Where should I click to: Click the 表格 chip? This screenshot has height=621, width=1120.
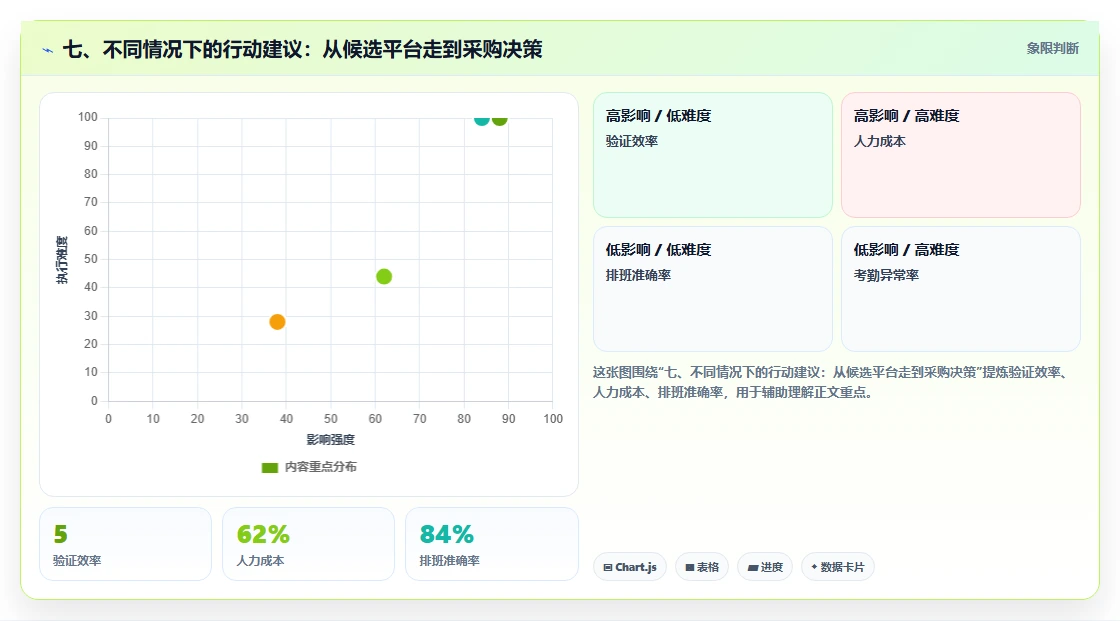[x=702, y=567]
